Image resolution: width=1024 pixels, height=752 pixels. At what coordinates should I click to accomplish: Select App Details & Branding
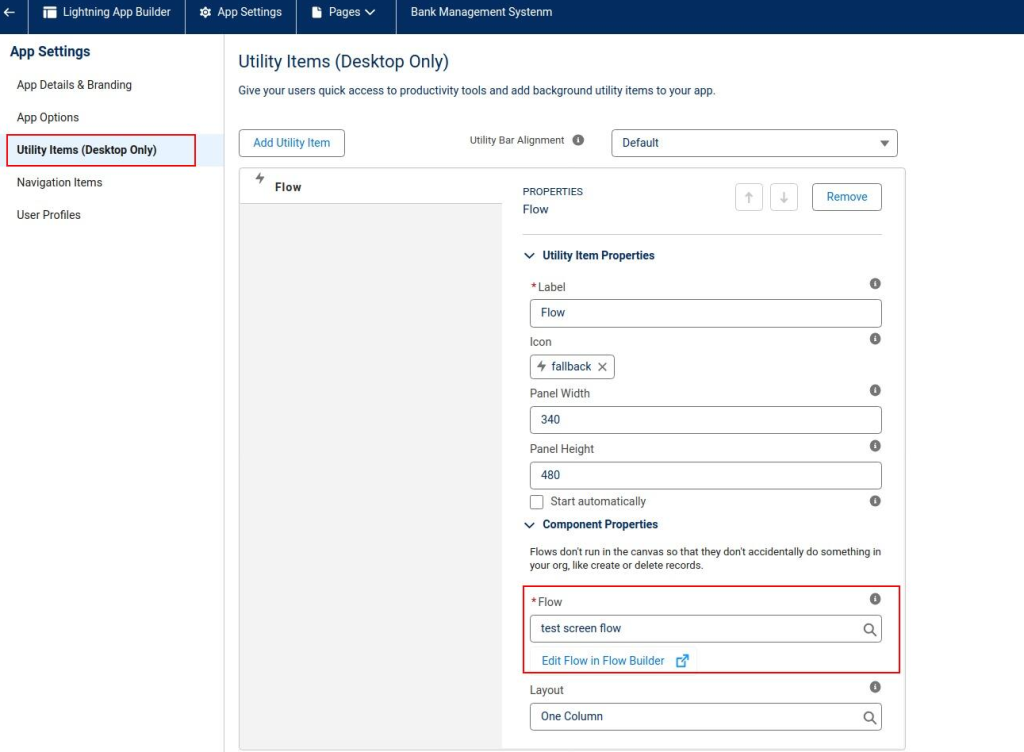(x=74, y=85)
